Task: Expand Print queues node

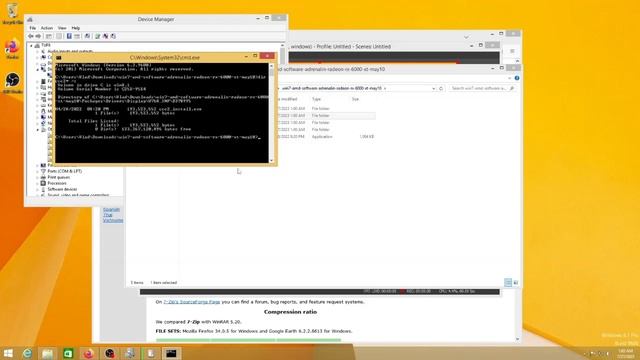Action: [x=37, y=178]
